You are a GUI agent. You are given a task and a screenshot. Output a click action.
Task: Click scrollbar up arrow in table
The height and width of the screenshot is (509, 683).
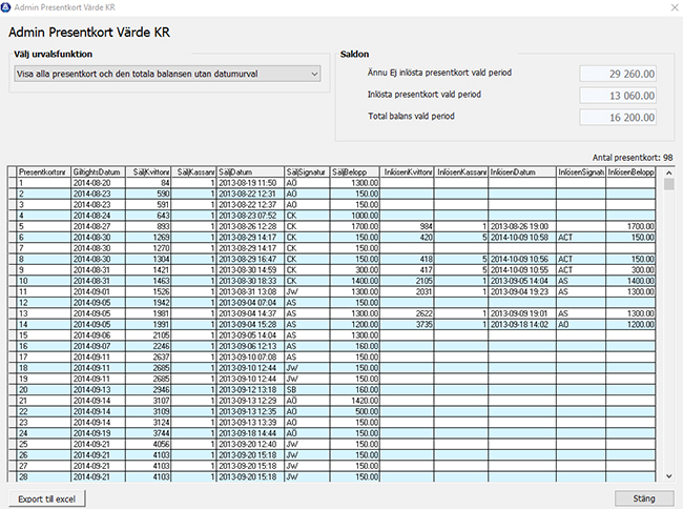point(669,173)
